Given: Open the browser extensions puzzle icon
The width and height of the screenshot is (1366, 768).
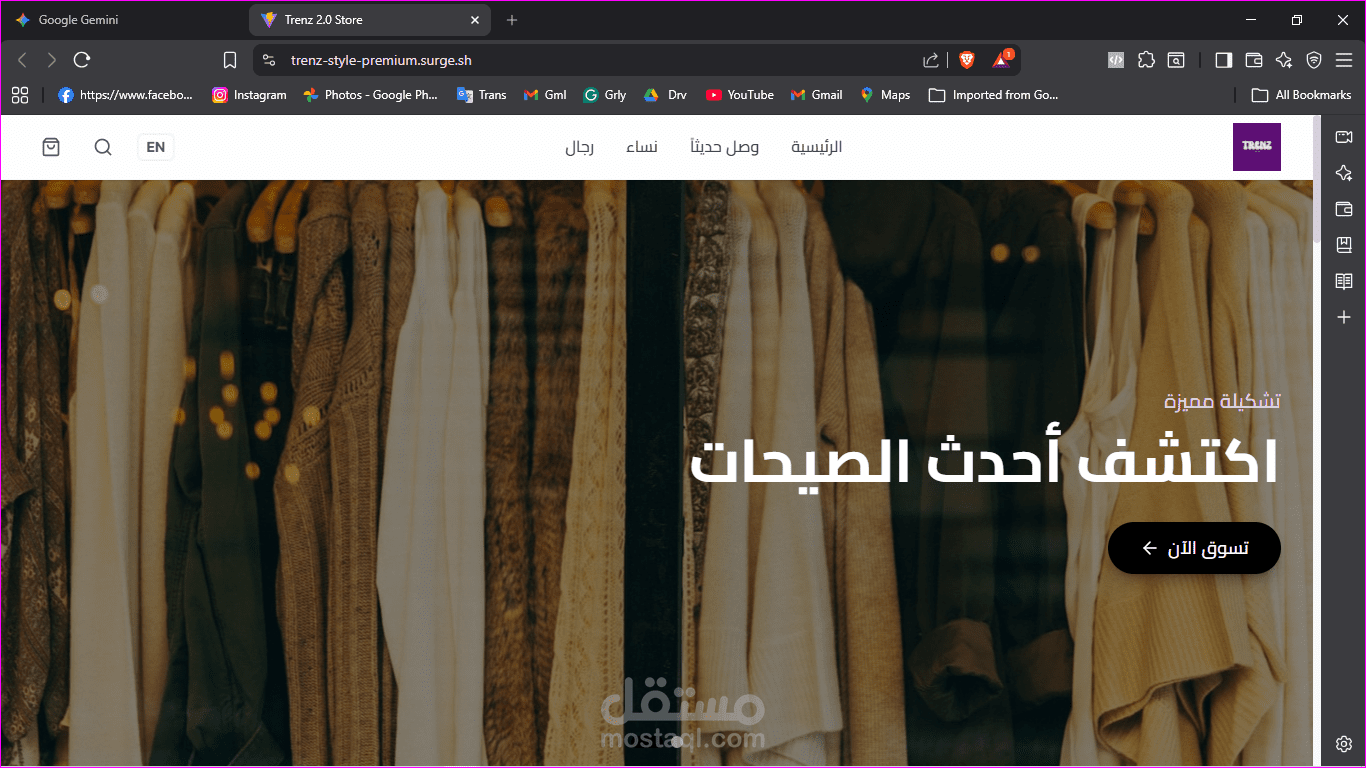Looking at the screenshot, I should click(x=1146, y=60).
